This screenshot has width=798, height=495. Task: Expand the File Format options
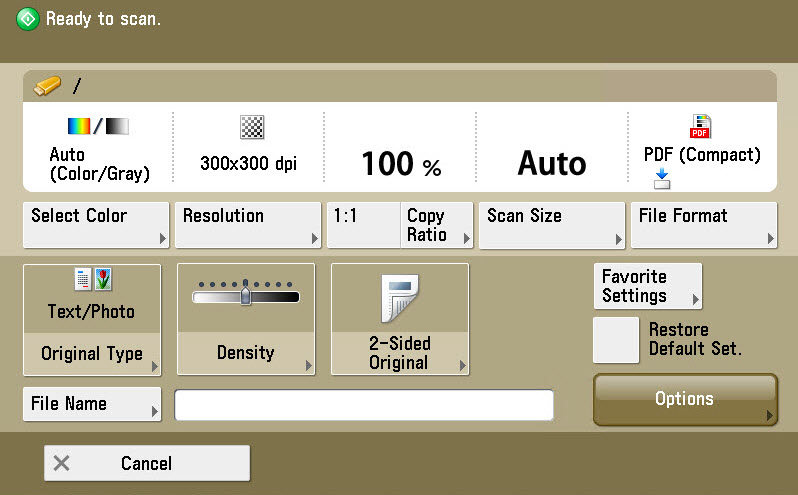(x=703, y=225)
